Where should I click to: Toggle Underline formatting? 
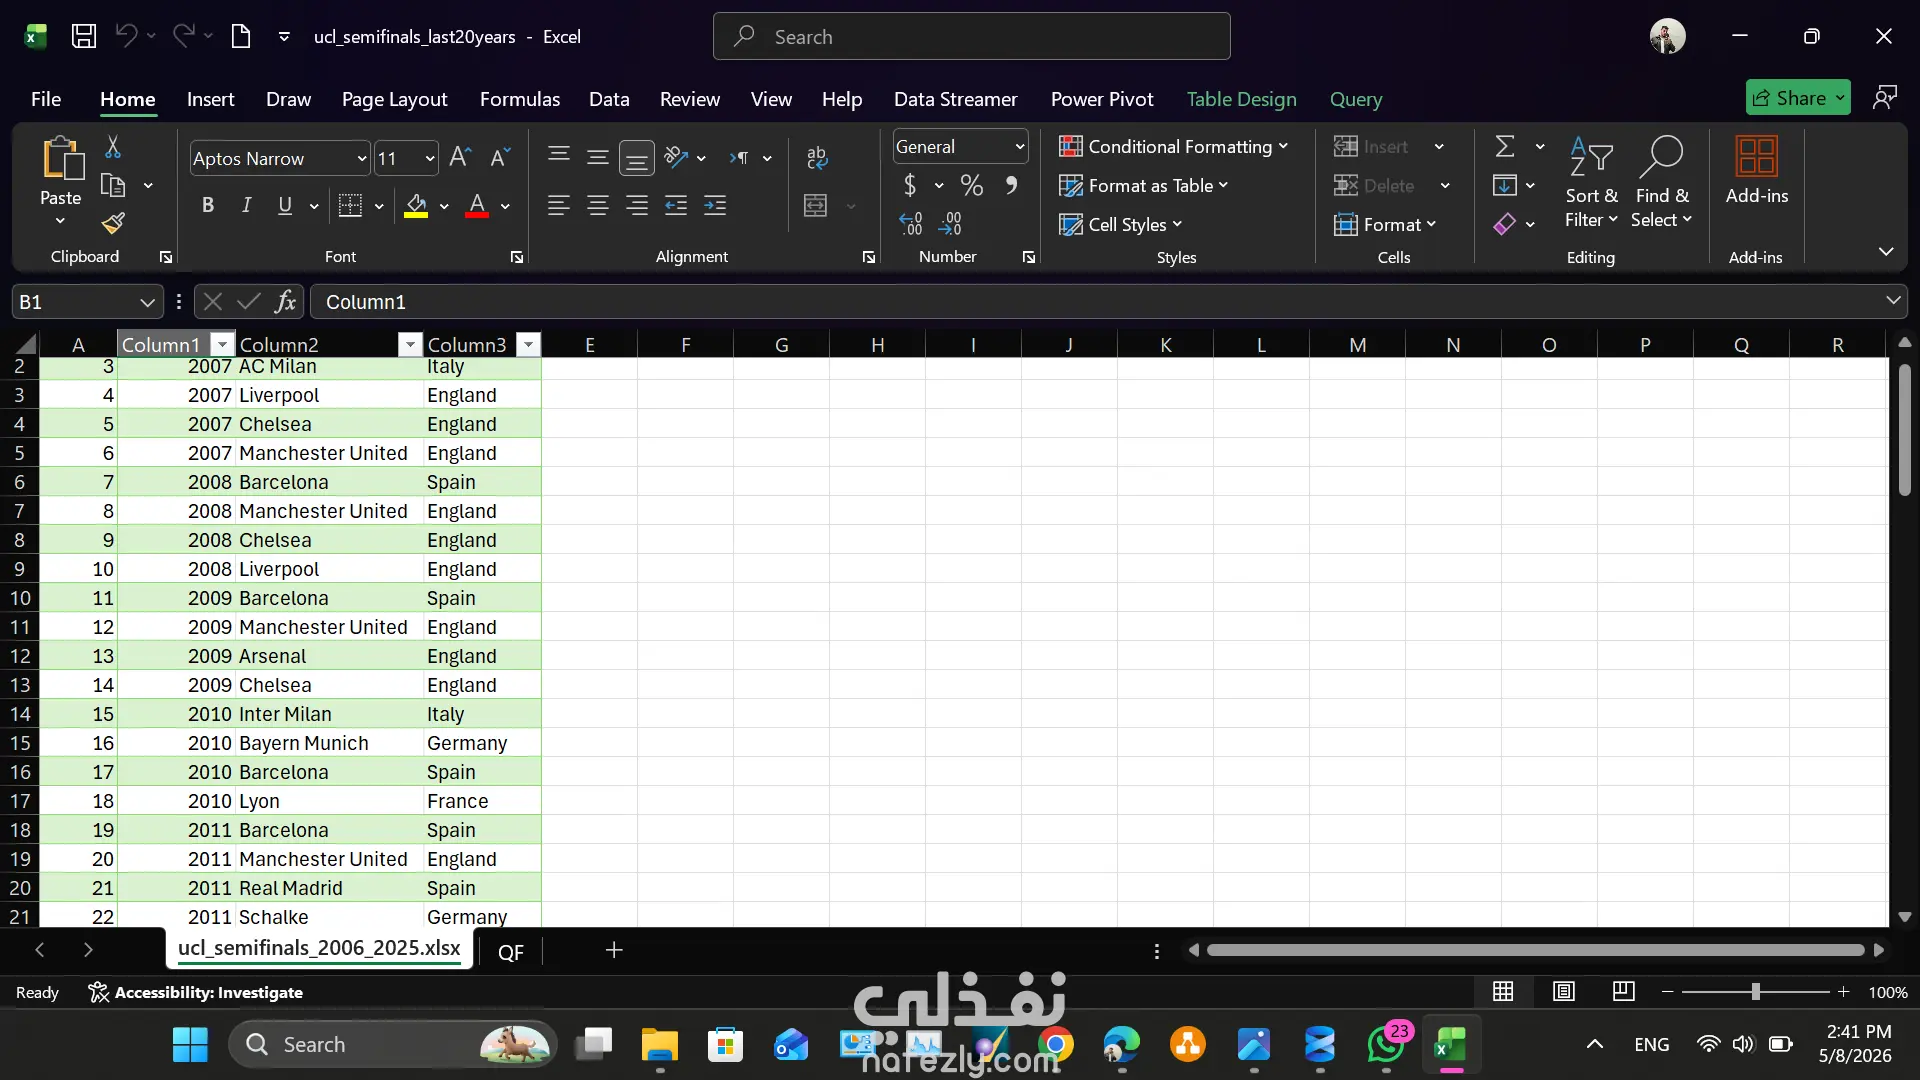tap(285, 205)
